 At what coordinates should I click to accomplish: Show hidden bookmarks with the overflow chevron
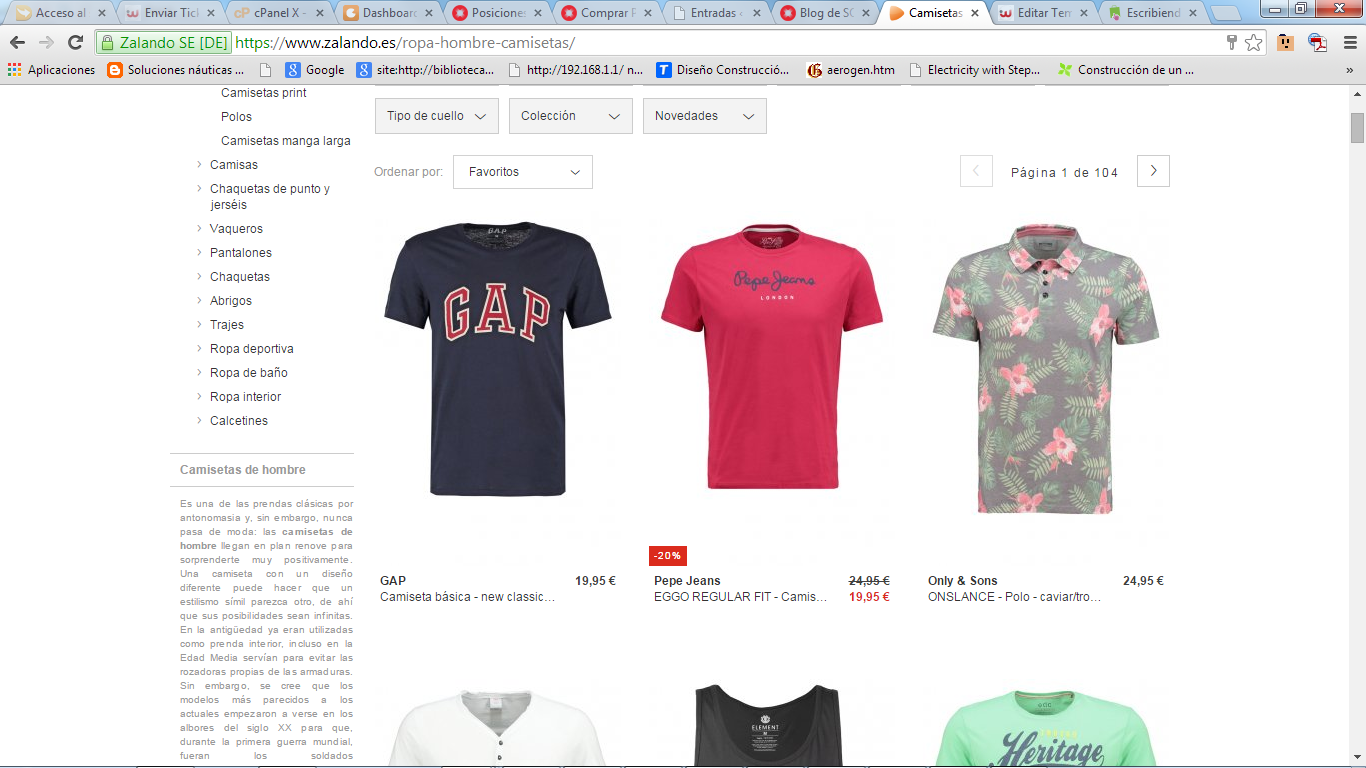(1349, 70)
